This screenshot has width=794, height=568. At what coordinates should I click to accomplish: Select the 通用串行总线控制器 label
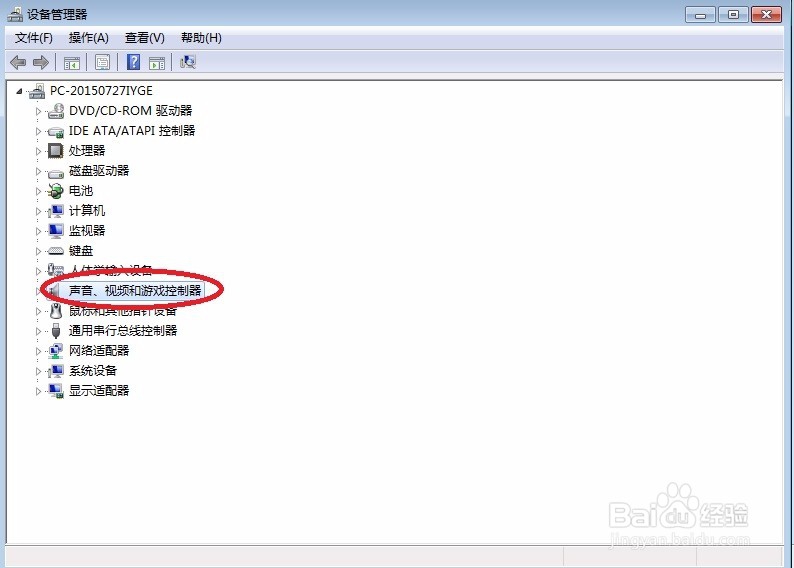pyautogui.click(x=123, y=331)
